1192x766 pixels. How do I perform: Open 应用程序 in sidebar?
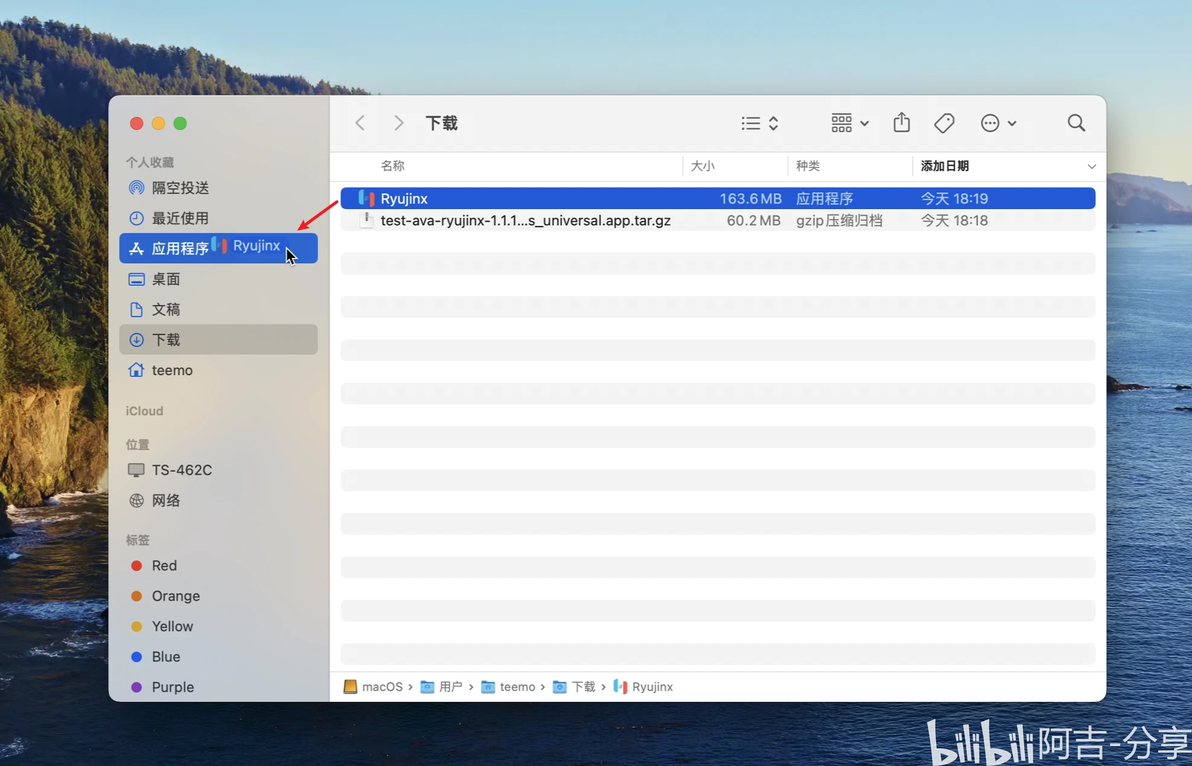[218, 248]
